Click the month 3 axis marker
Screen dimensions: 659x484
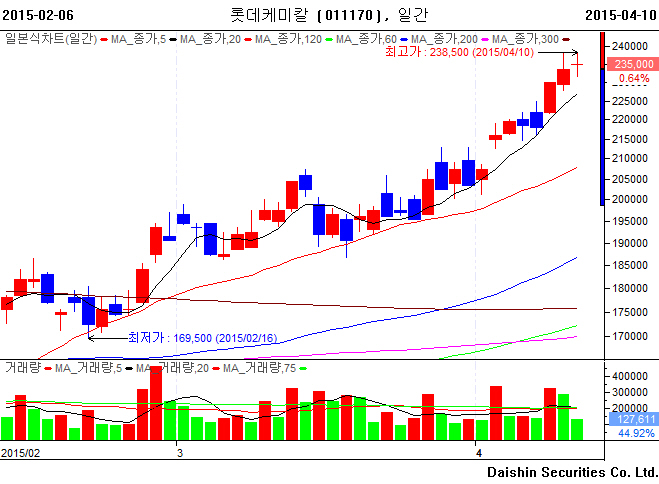pyautogui.click(x=180, y=453)
